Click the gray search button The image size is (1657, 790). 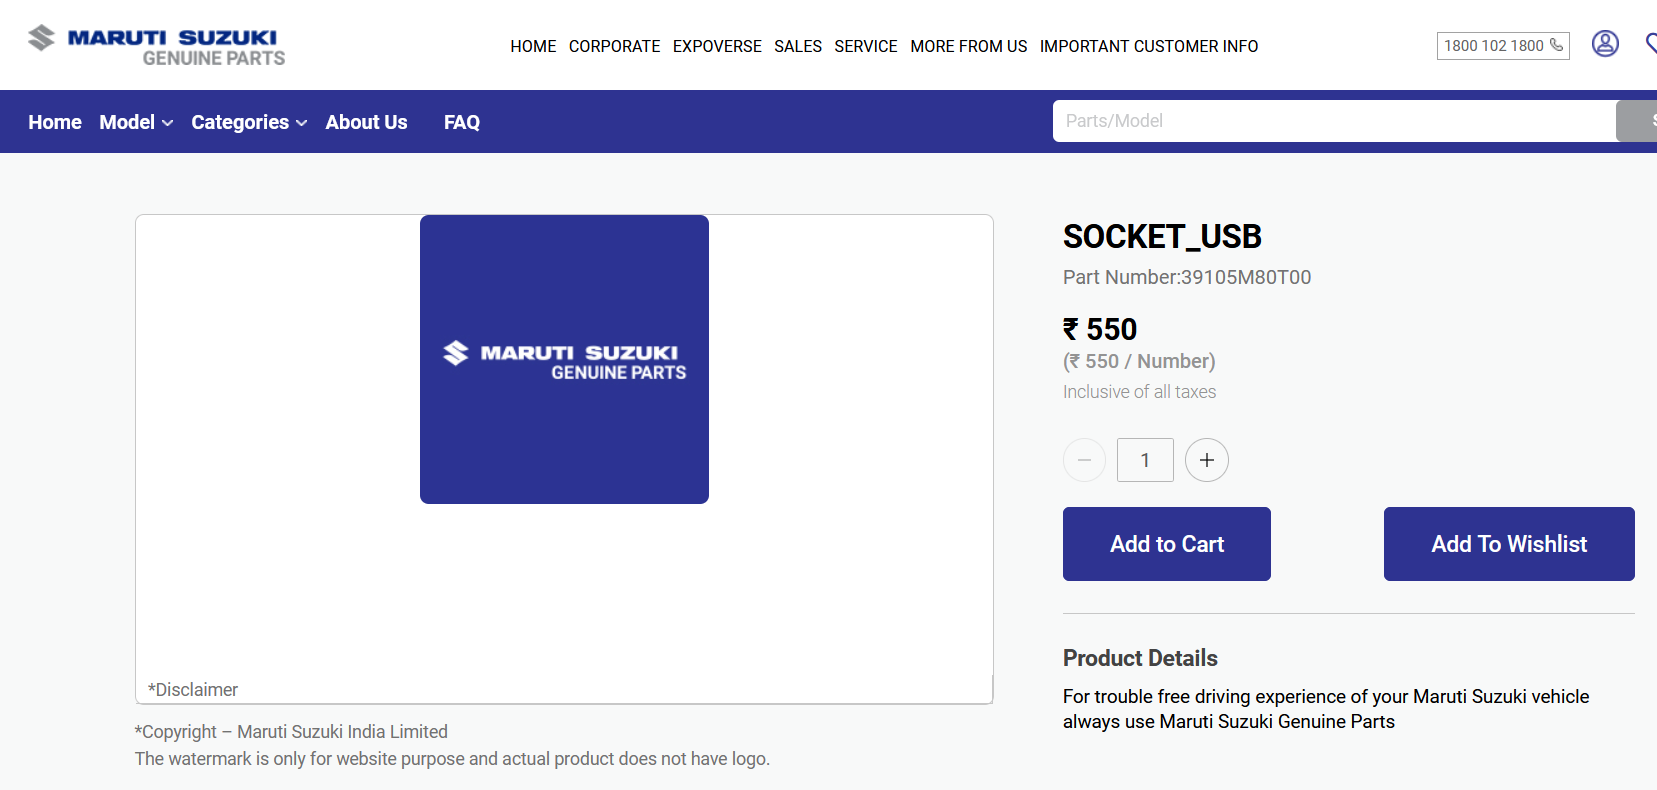point(1640,121)
